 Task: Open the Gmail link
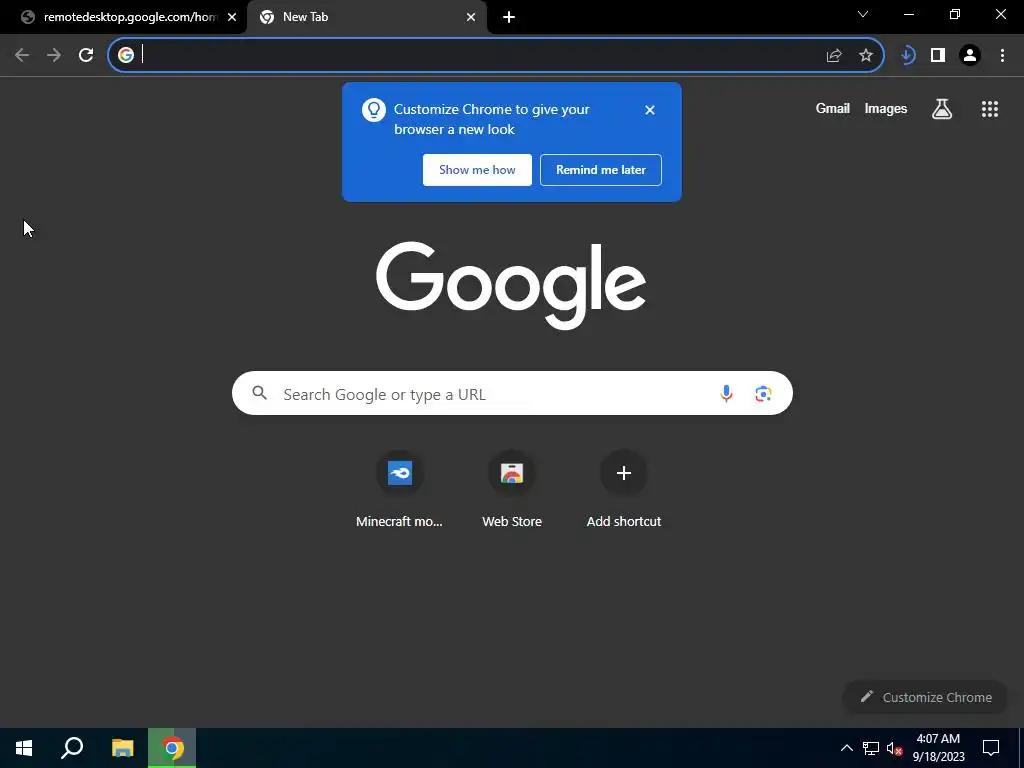point(833,108)
